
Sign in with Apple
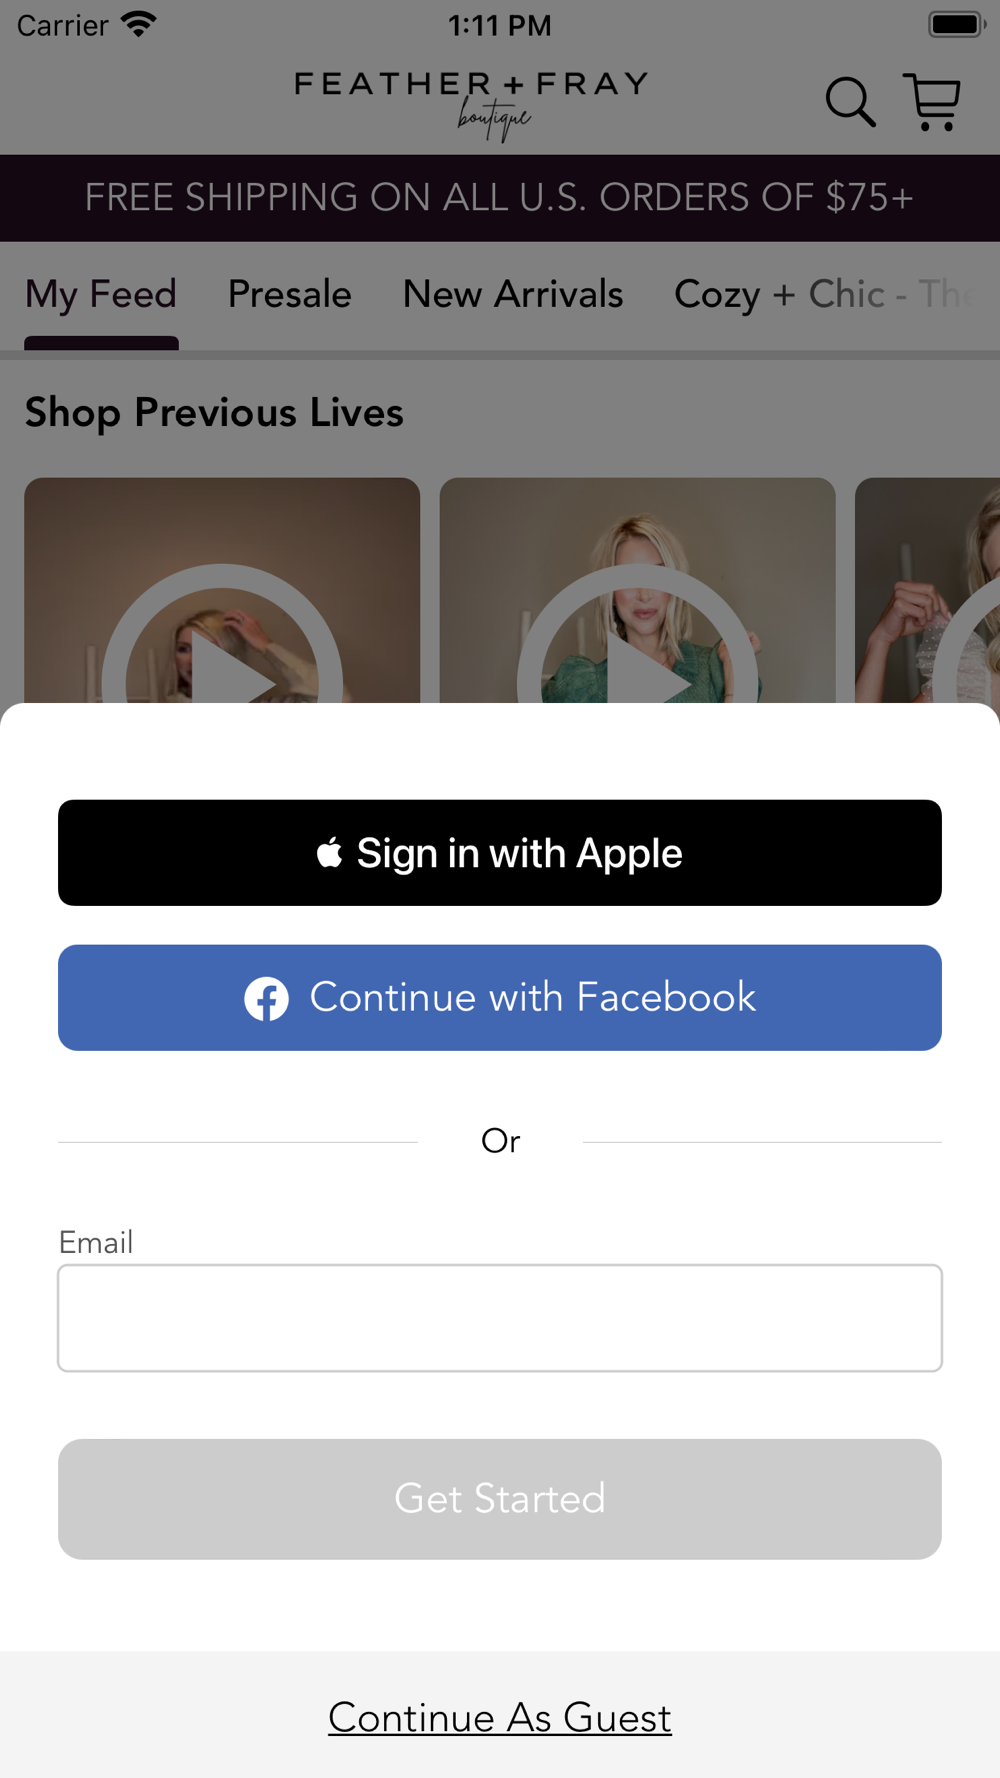point(500,853)
